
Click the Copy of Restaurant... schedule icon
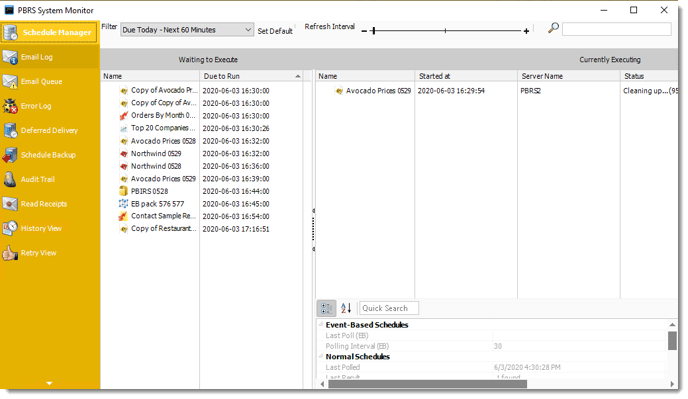pyautogui.click(x=124, y=229)
